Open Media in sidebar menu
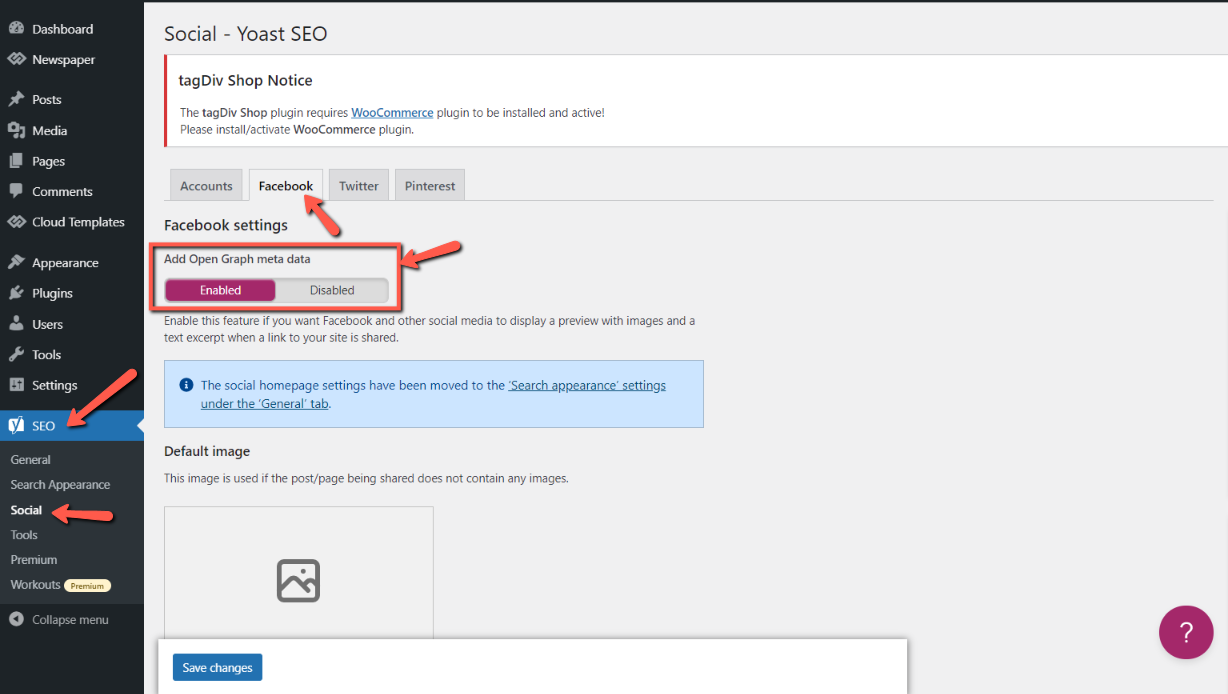This screenshot has width=1228, height=694. pos(72,130)
